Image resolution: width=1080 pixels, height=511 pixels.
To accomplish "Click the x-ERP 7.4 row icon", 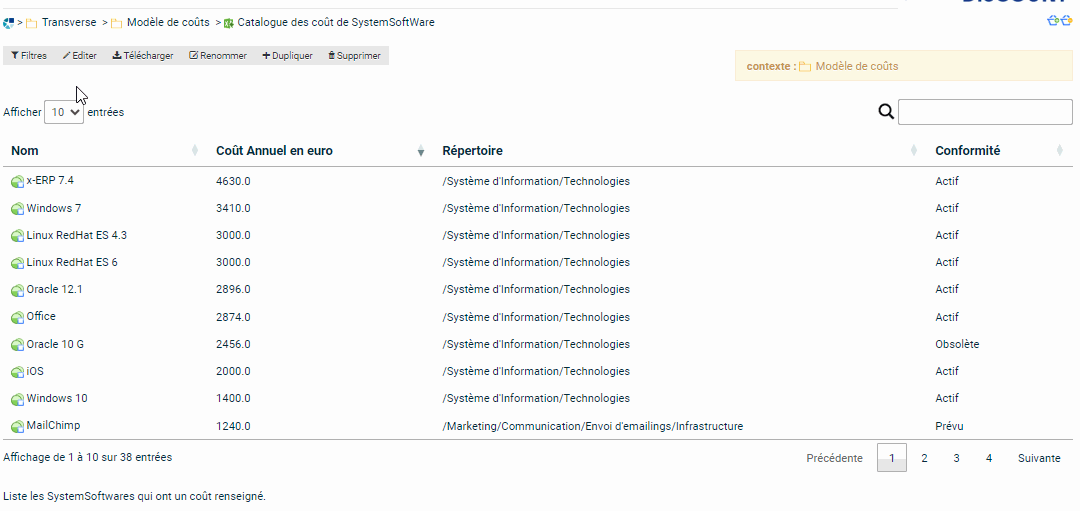I will pyautogui.click(x=17, y=182).
